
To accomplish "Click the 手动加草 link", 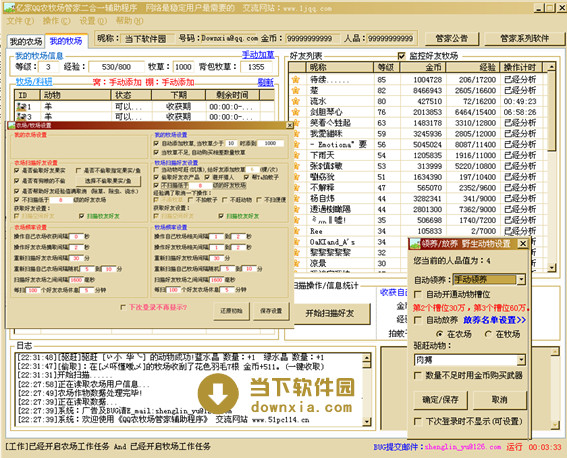I will (x=258, y=55).
